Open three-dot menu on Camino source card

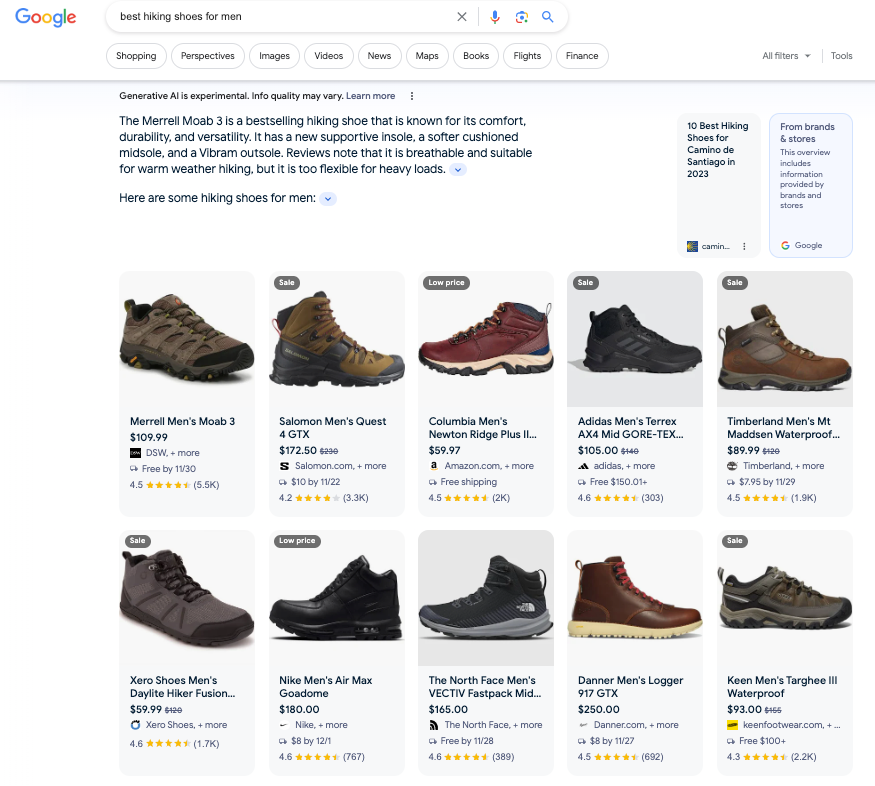click(744, 246)
